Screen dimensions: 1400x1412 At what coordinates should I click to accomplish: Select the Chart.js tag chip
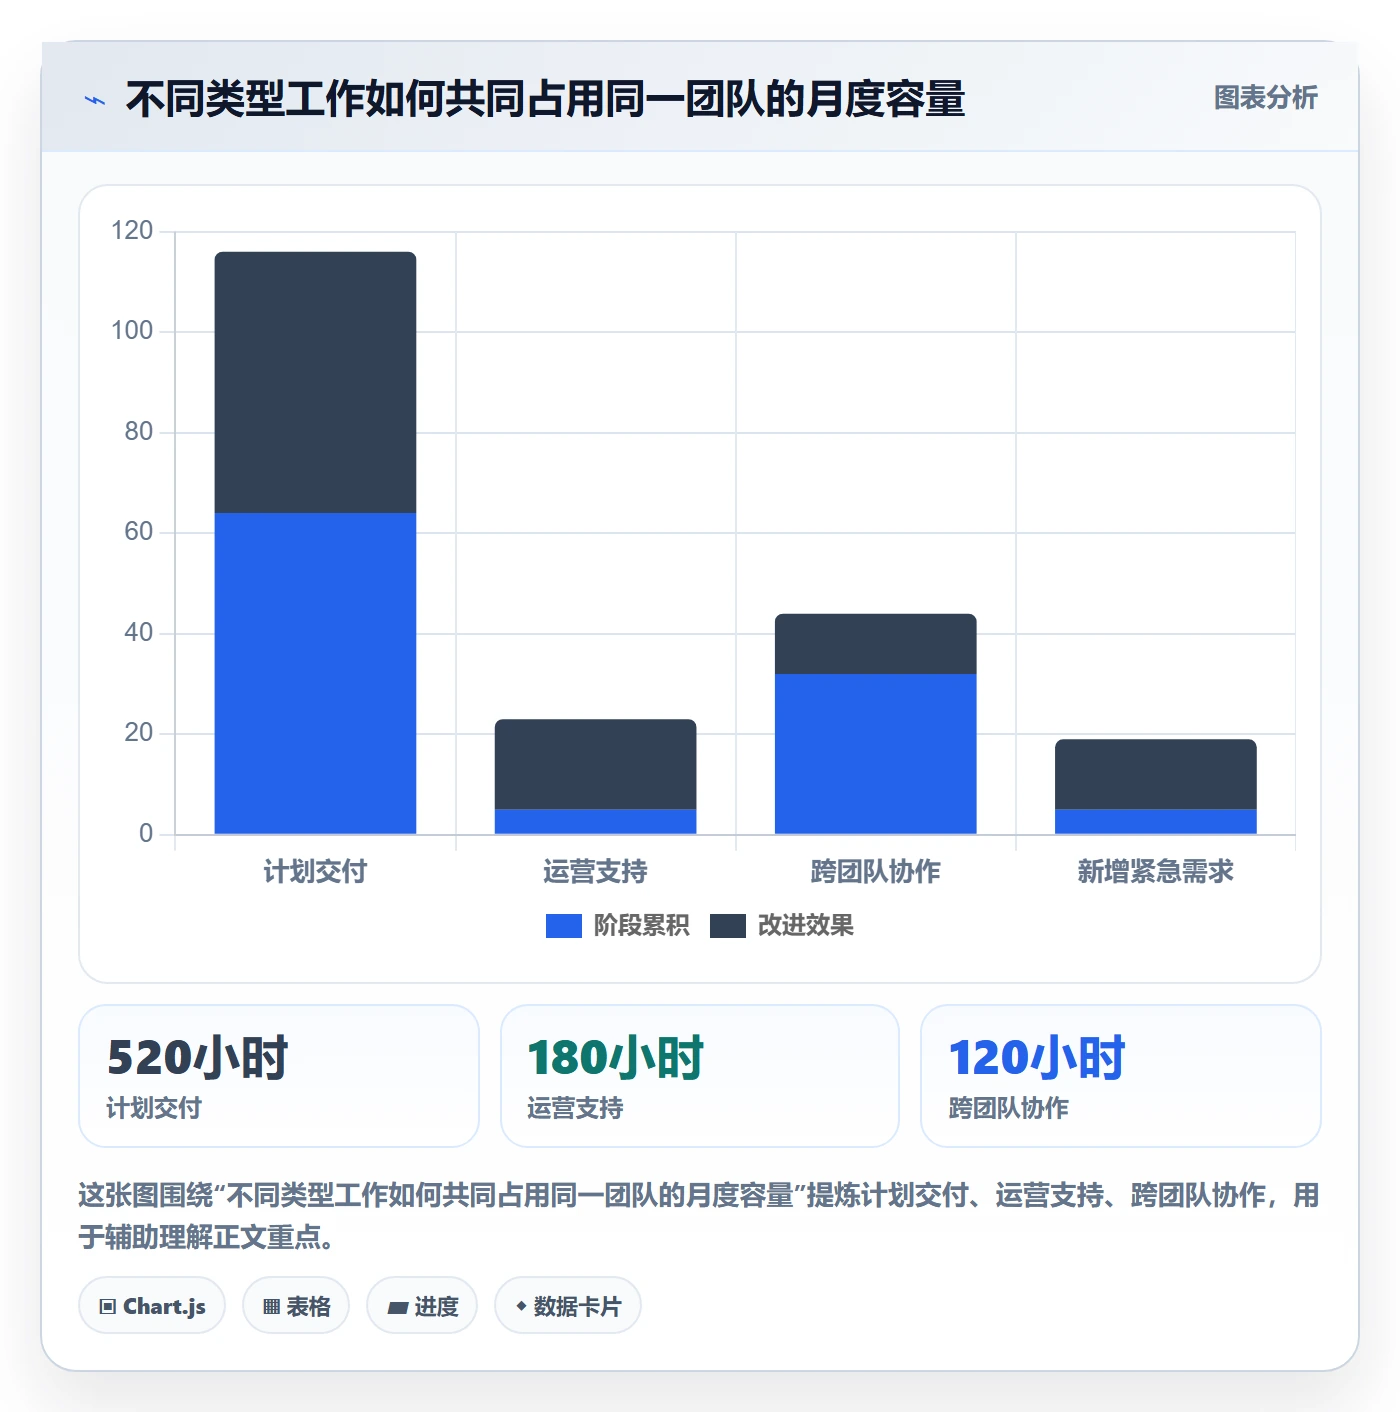[x=152, y=1306]
